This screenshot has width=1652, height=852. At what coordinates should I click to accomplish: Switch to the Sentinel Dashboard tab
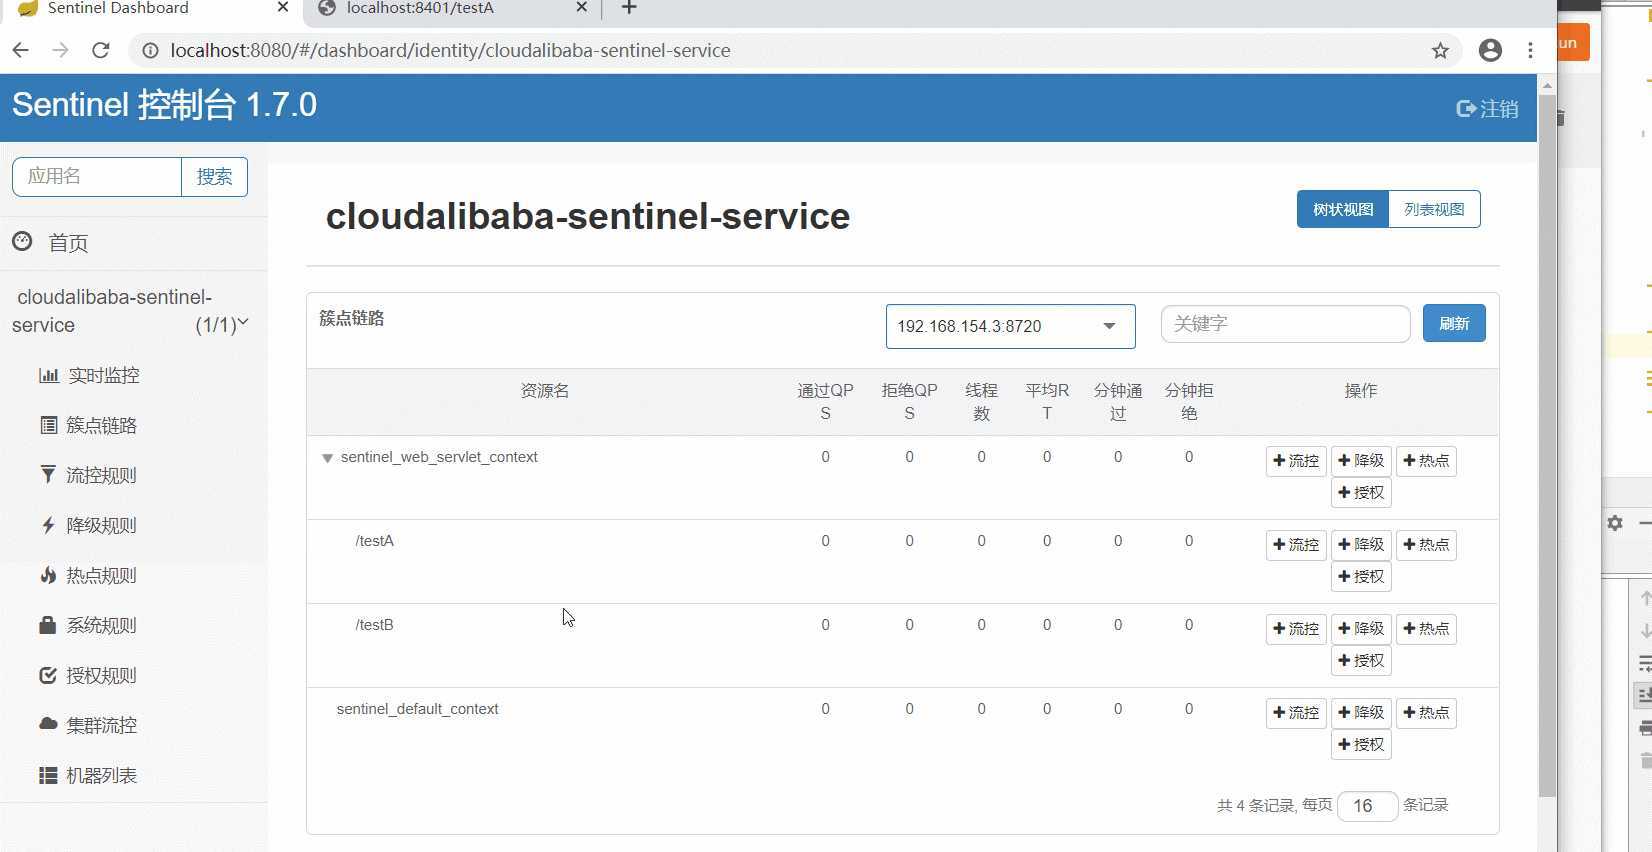(150, 8)
